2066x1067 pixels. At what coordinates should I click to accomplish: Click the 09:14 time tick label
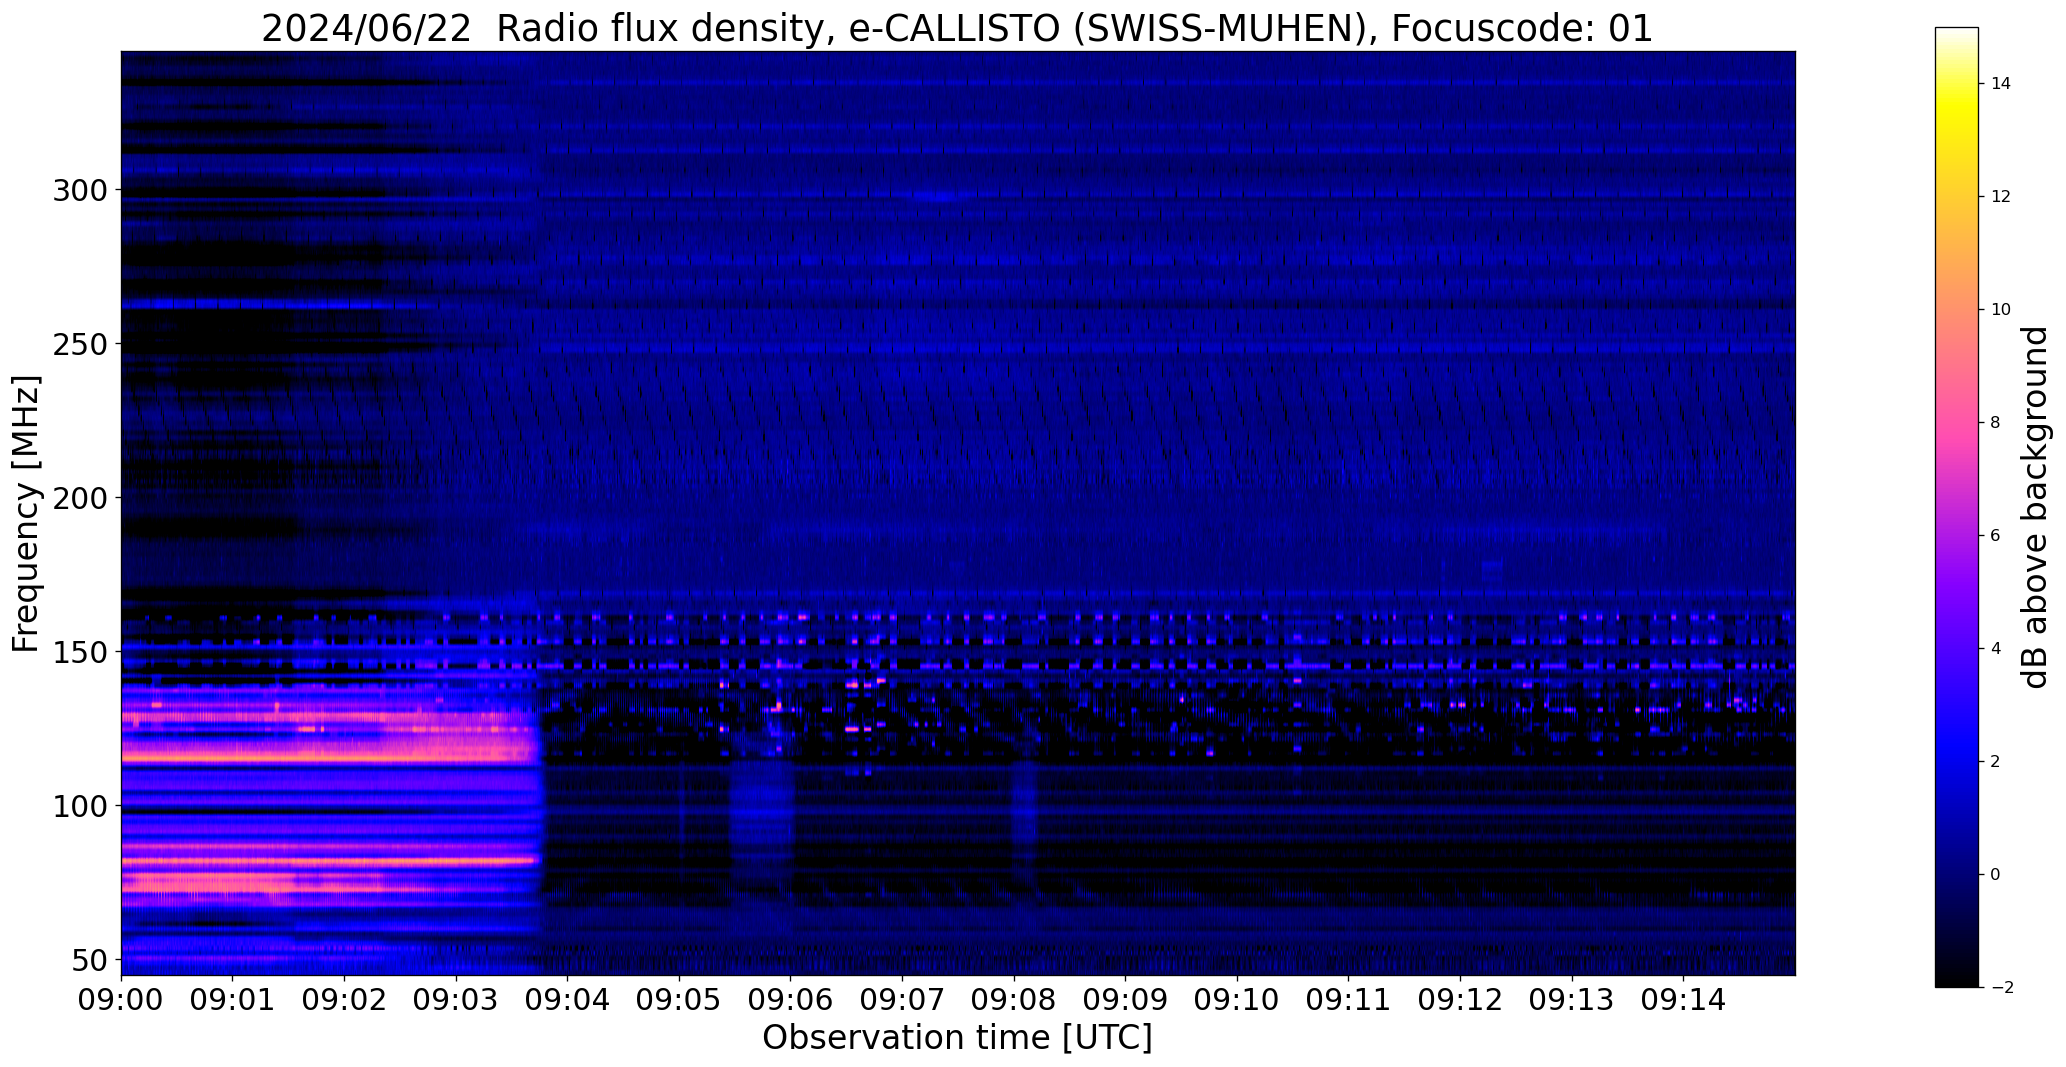(x=1684, y=1000)
